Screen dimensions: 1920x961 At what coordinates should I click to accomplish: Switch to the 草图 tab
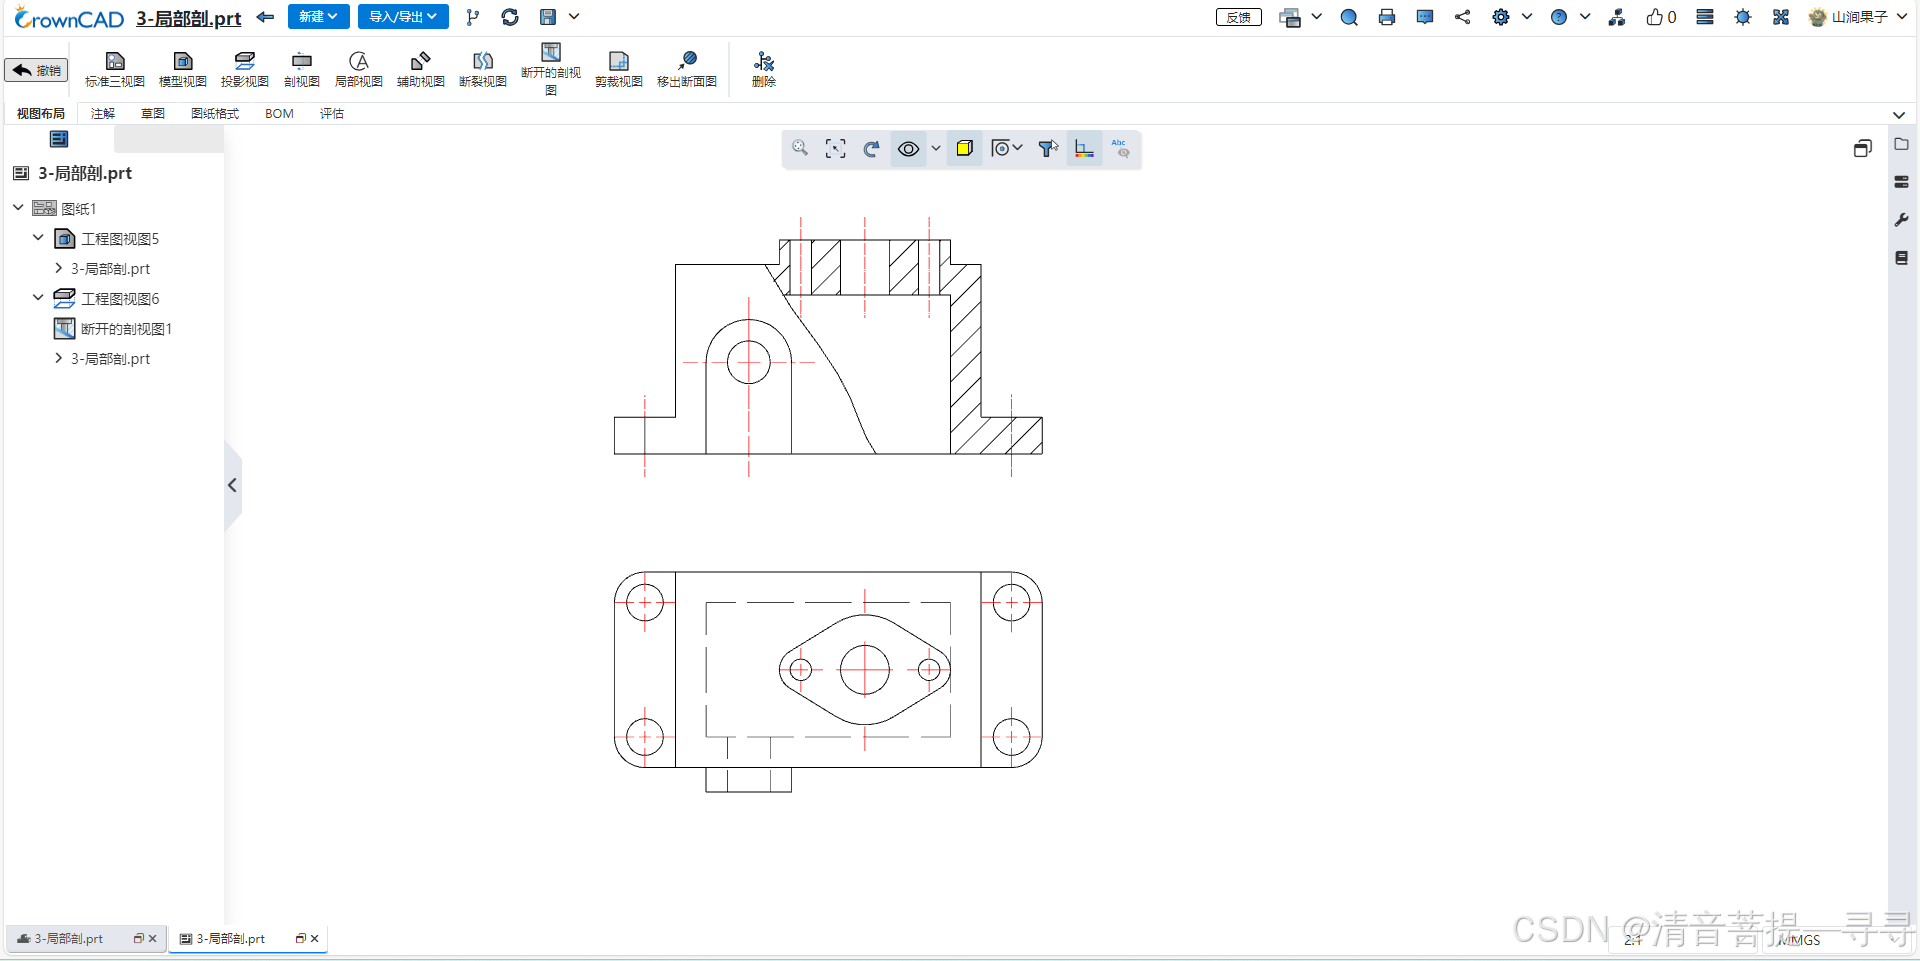click(153, 114)
